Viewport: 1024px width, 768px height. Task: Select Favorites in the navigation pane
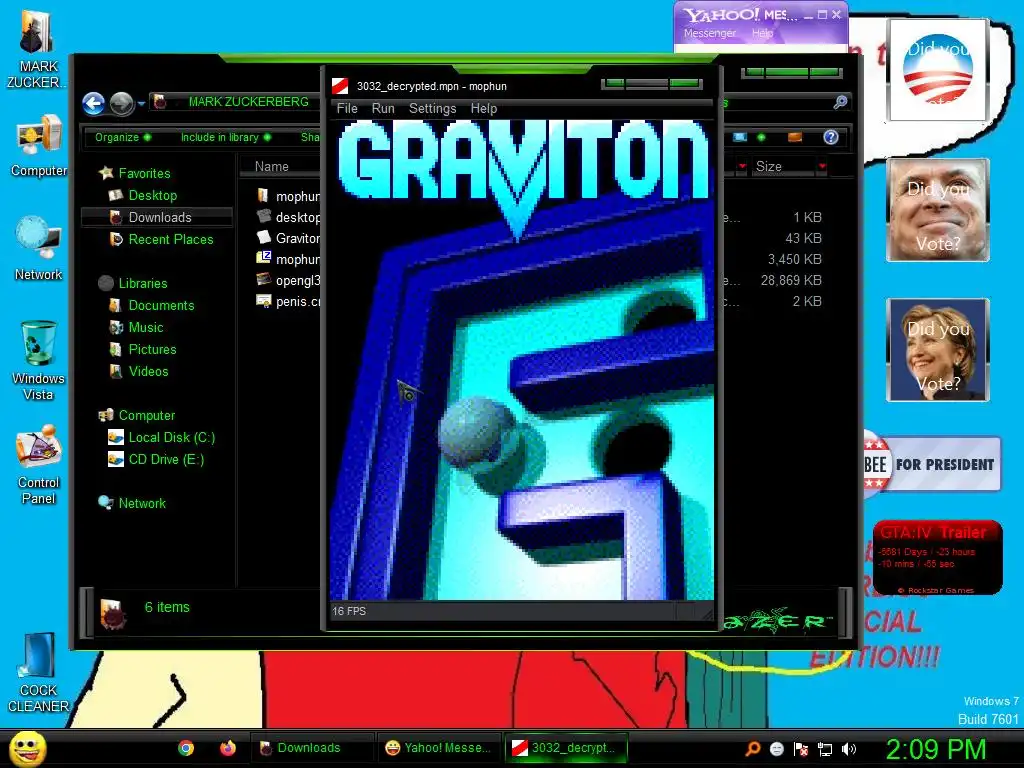pyautogui.click(x=144, y=173)
